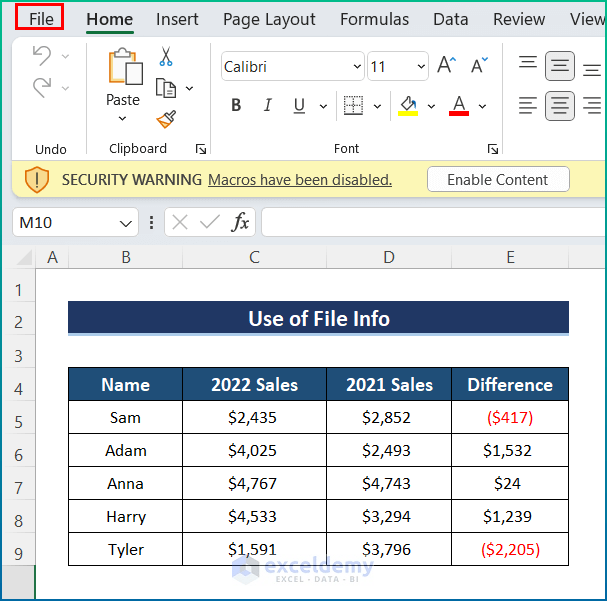Switch to the Home tab
Image resolution: width=607 pixels, height=601 pixels.
[110, 19]
